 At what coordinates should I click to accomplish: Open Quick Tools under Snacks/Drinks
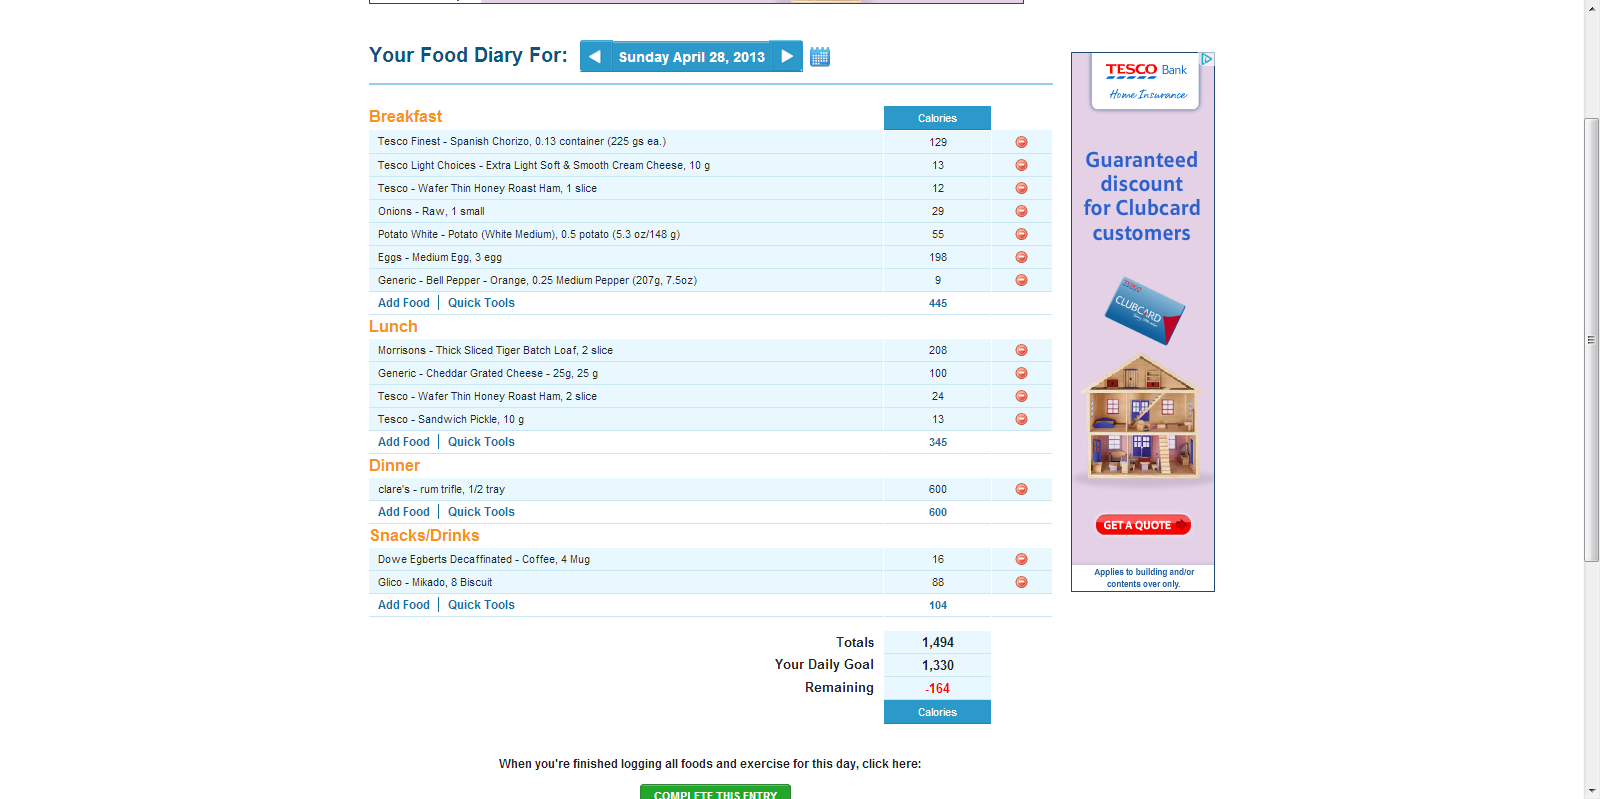pos(481,605)
